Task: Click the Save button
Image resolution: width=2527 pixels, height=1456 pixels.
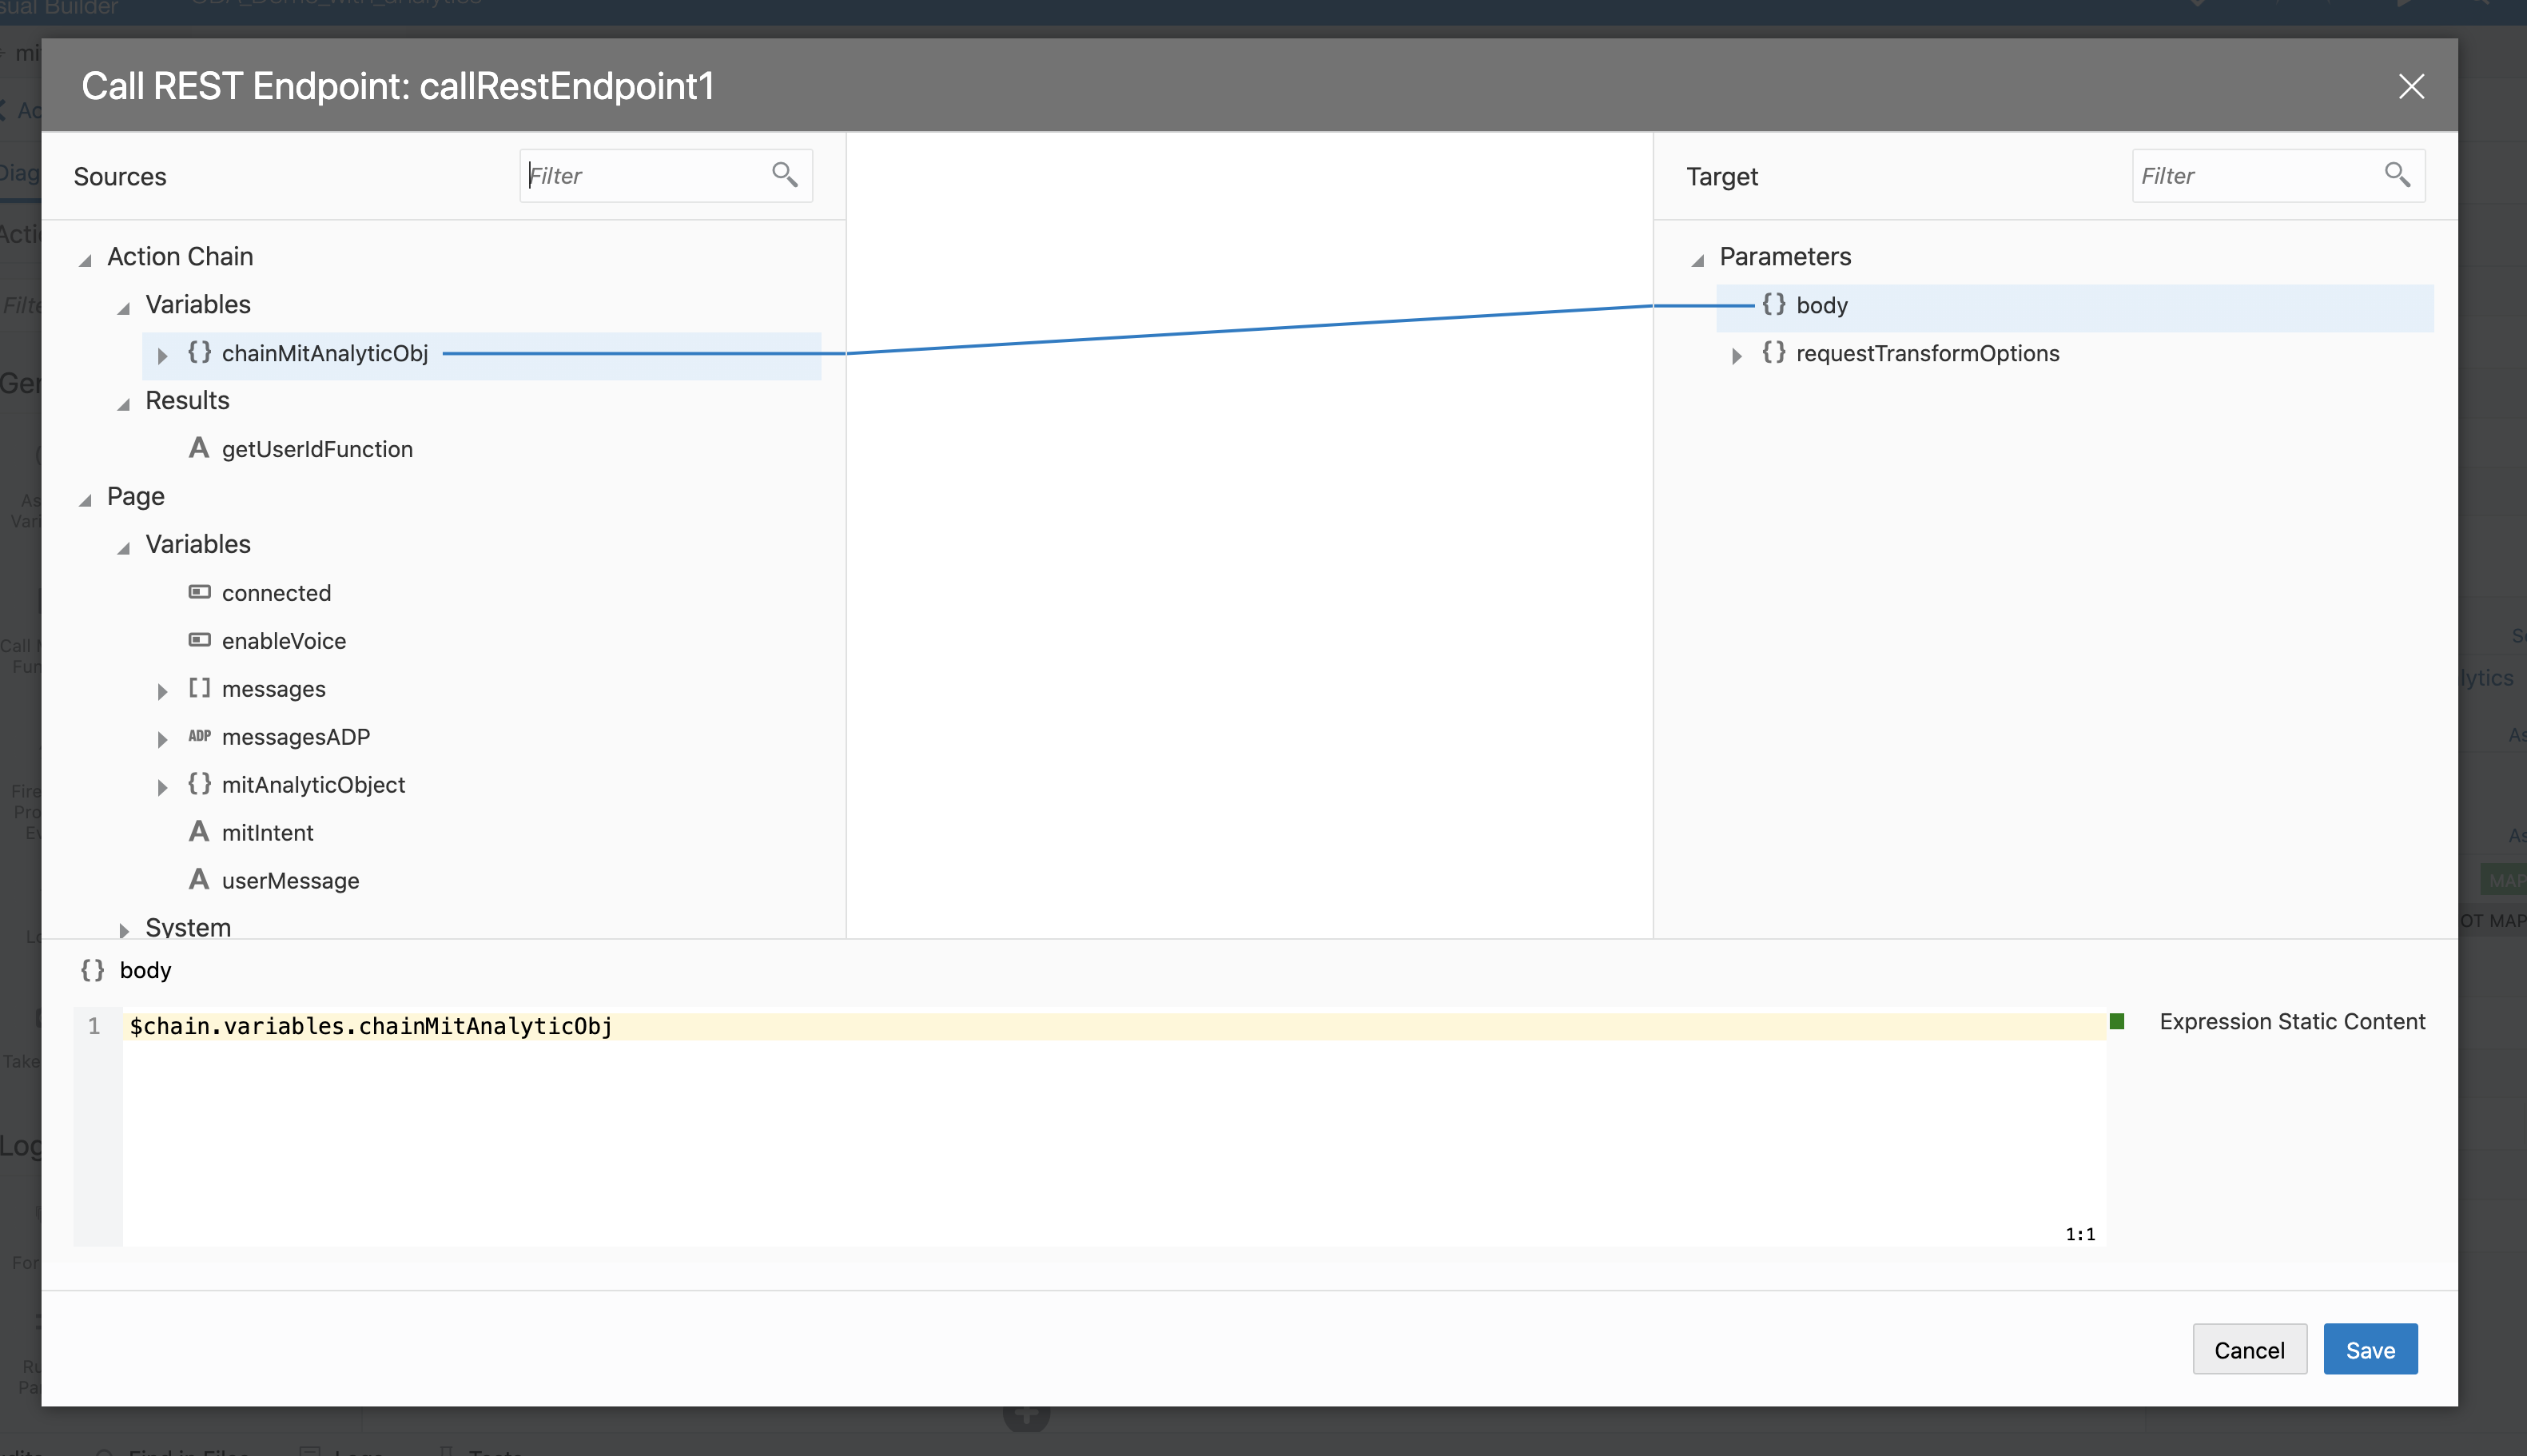Action: pyautogui.click(x=2369, y=1350)
